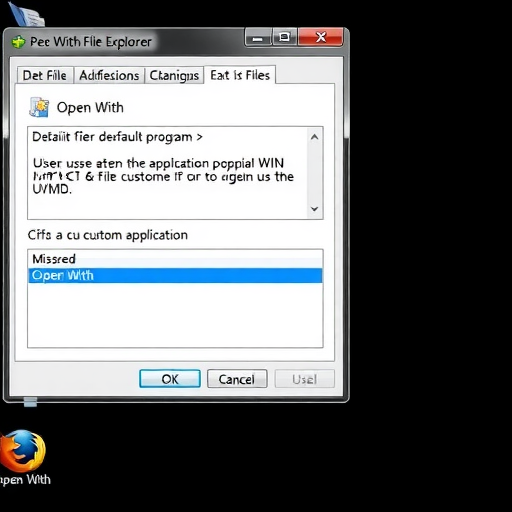
Task: Open the Ctanigus tab
Action: tap(174, 75)
